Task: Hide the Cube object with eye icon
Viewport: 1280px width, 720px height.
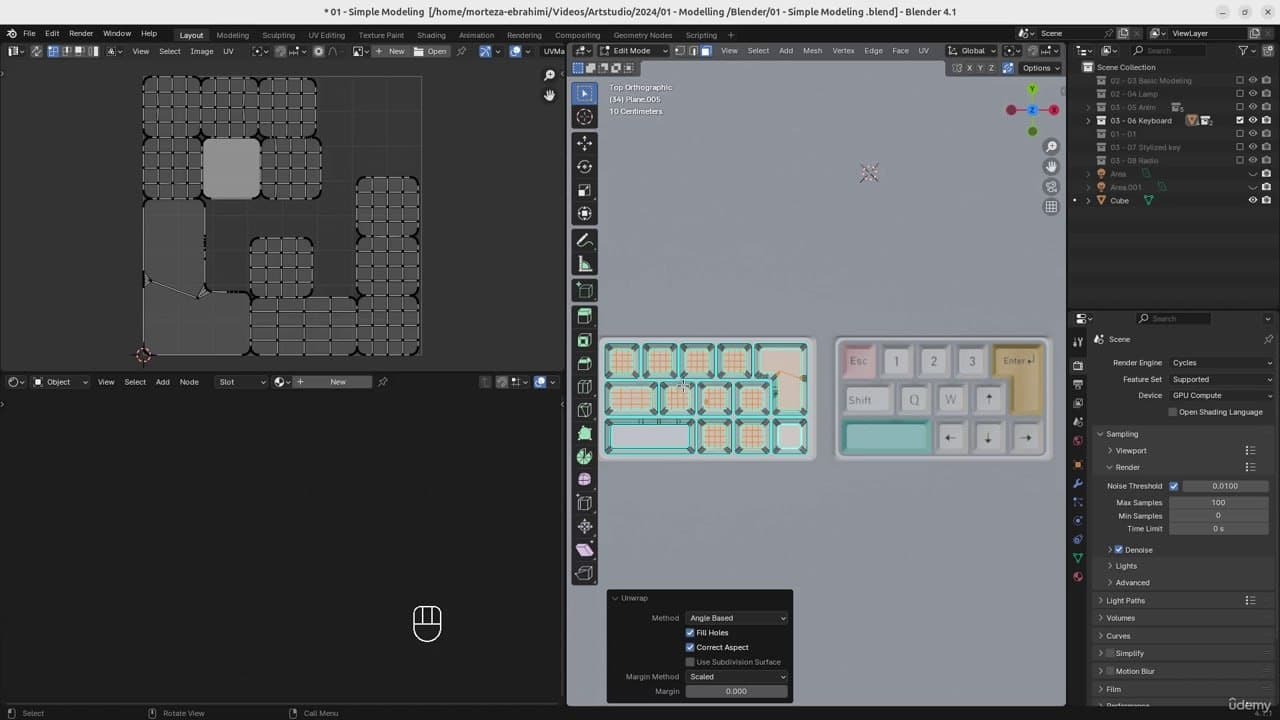Action: click(1253, 200)
